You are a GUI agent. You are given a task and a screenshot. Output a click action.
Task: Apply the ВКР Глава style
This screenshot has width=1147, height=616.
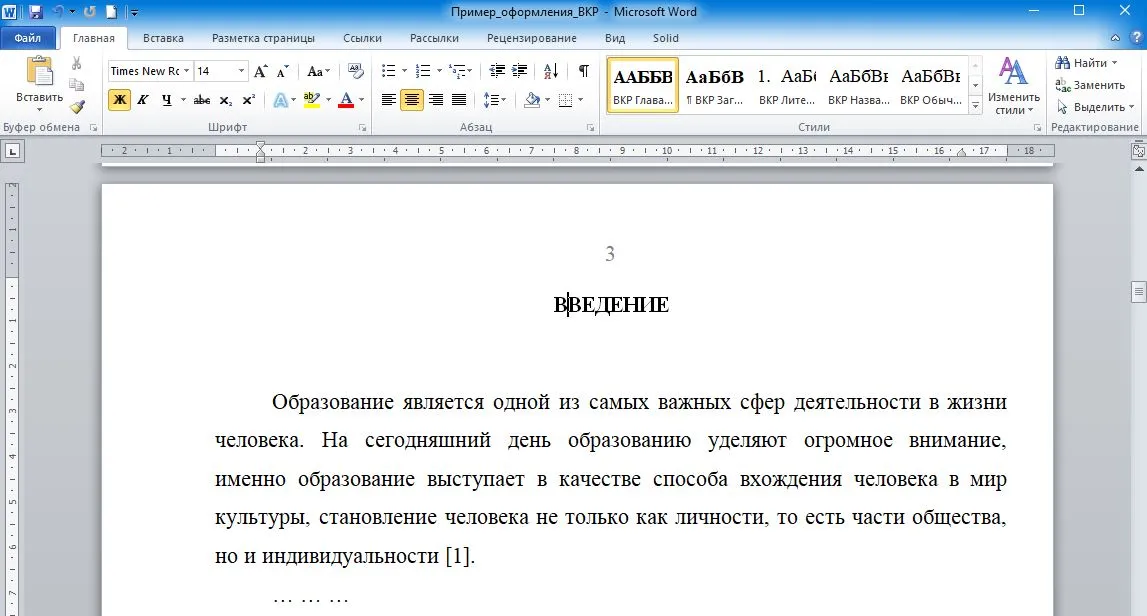point(643,85)
